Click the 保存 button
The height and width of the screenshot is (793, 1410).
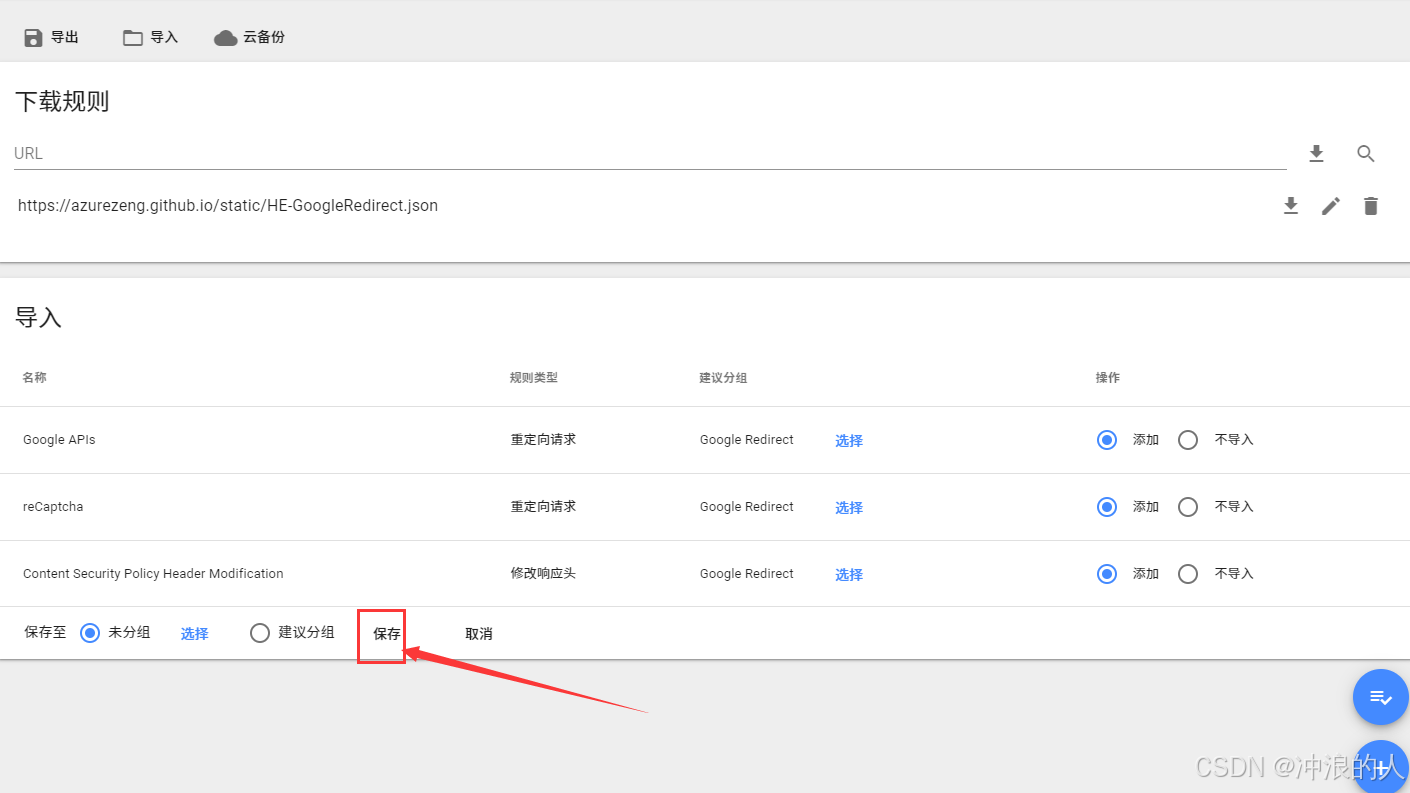[x=387, y=634]
